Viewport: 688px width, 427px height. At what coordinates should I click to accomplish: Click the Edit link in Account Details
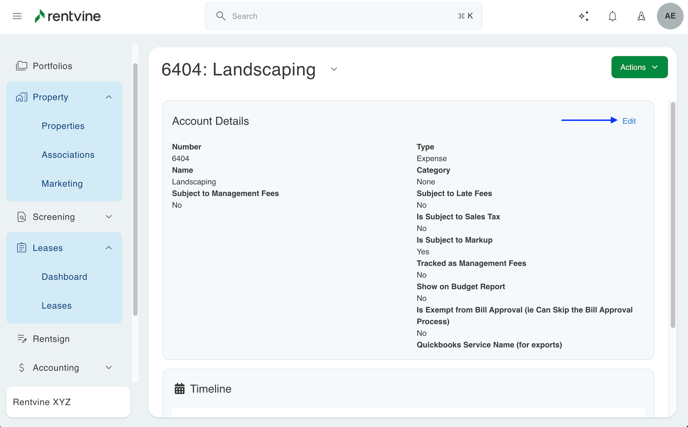click(x=628, y=121)
